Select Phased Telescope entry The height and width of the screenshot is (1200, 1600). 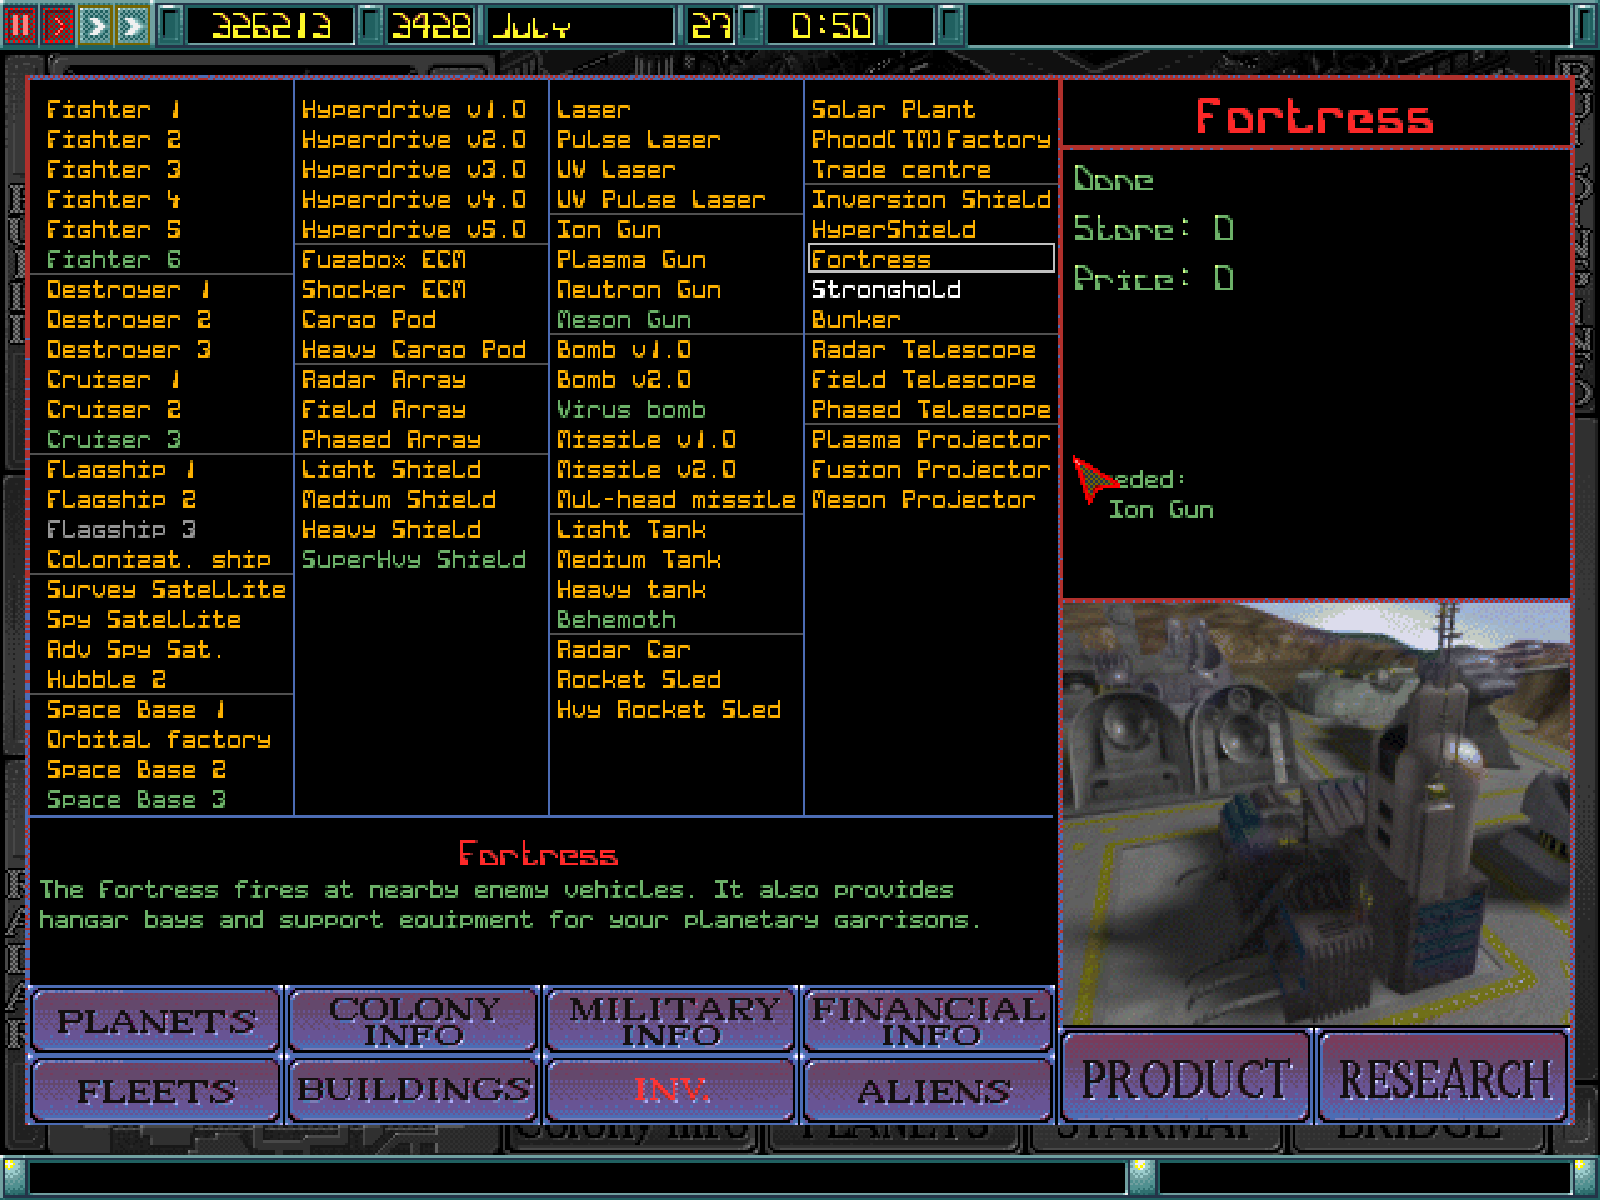pyautogui.click(x=931, y=410)
